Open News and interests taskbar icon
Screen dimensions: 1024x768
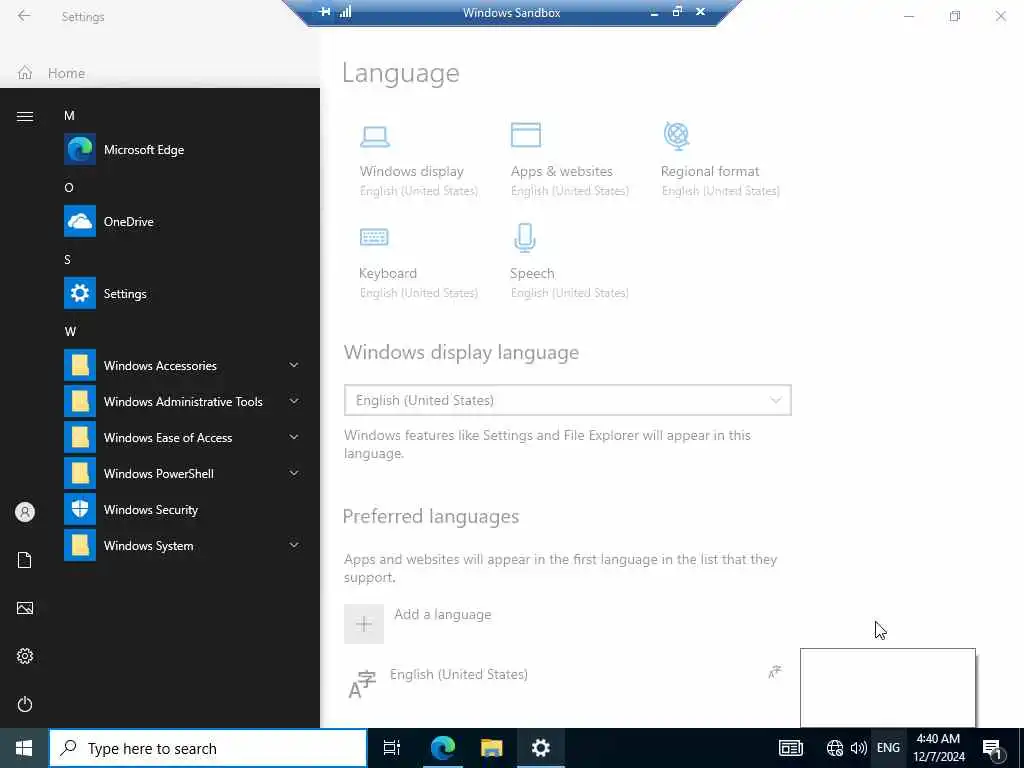coord(790,748)
